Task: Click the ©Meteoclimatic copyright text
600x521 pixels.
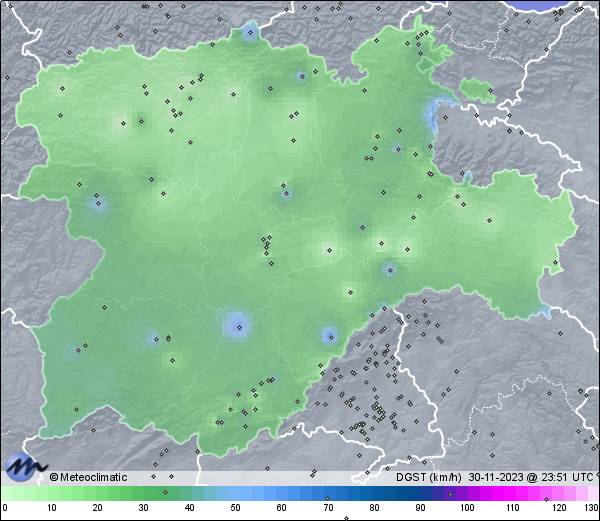Action: tap(88, 477)
